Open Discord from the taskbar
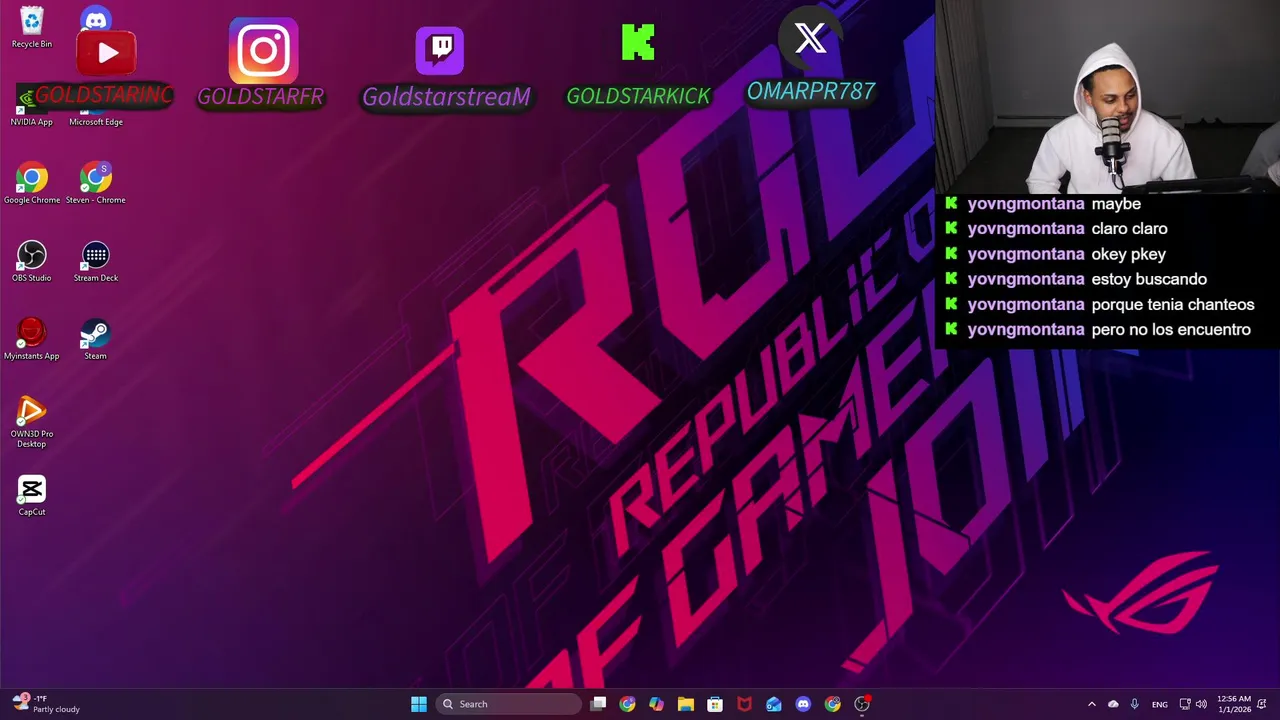1280x720 pixels. (x=803, y=704)
